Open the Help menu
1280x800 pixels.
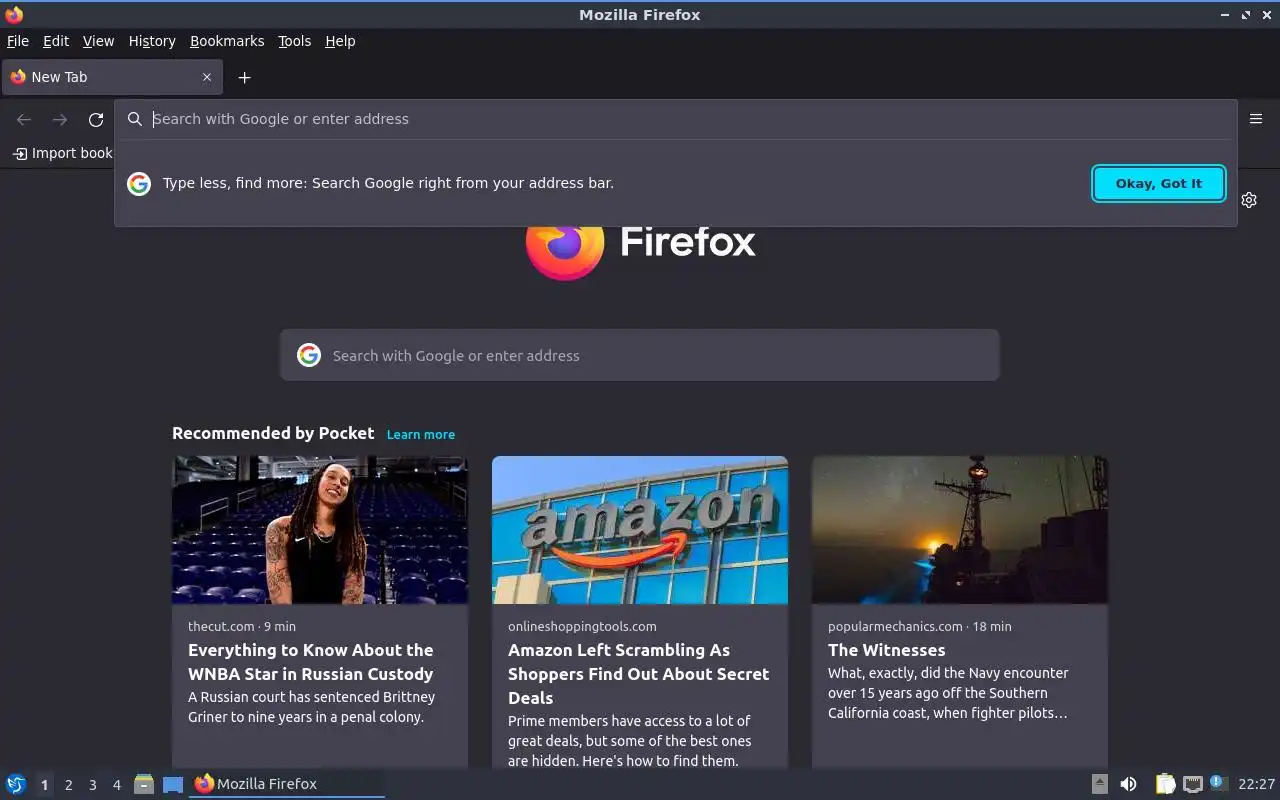[340, 41]
